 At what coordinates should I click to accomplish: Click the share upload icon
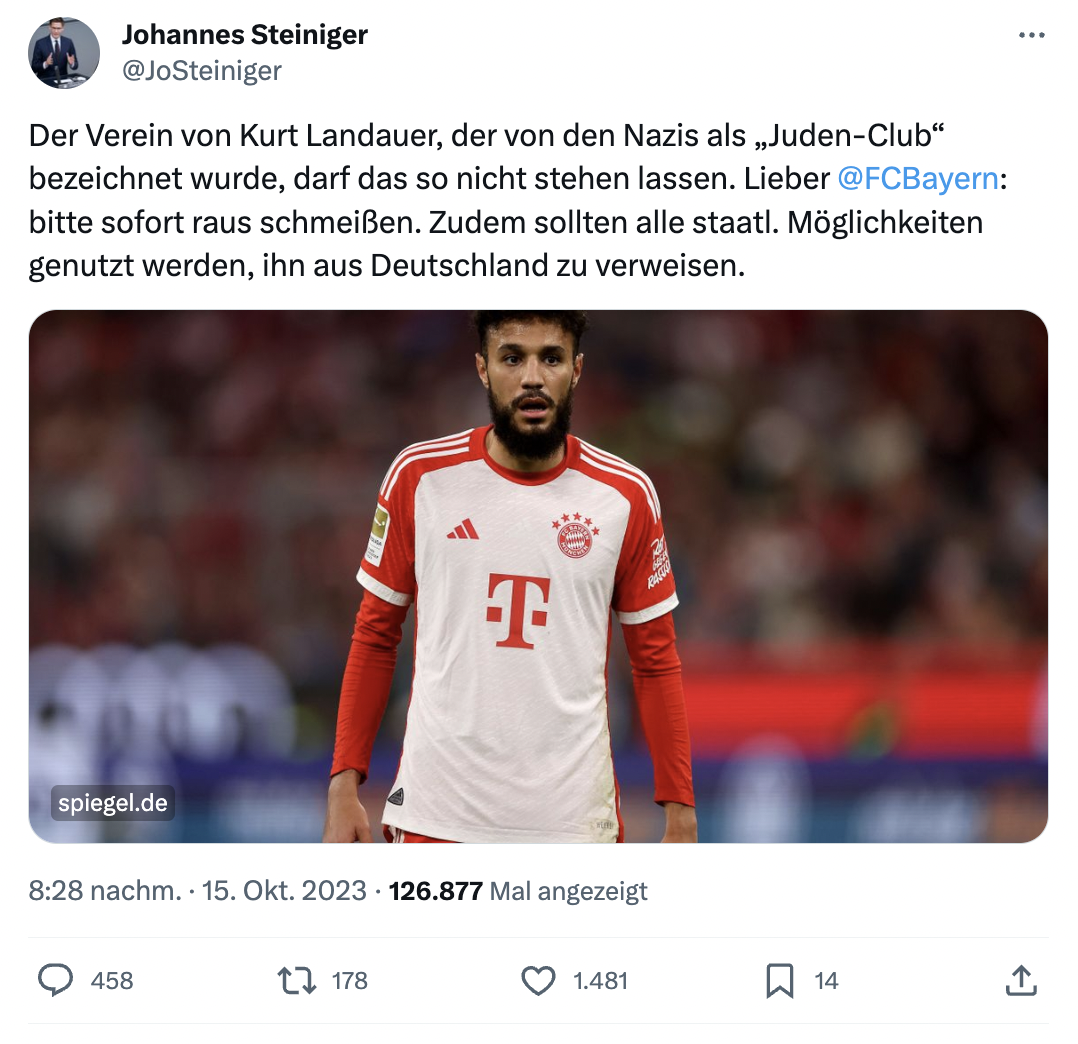(x=1021, y=980)
